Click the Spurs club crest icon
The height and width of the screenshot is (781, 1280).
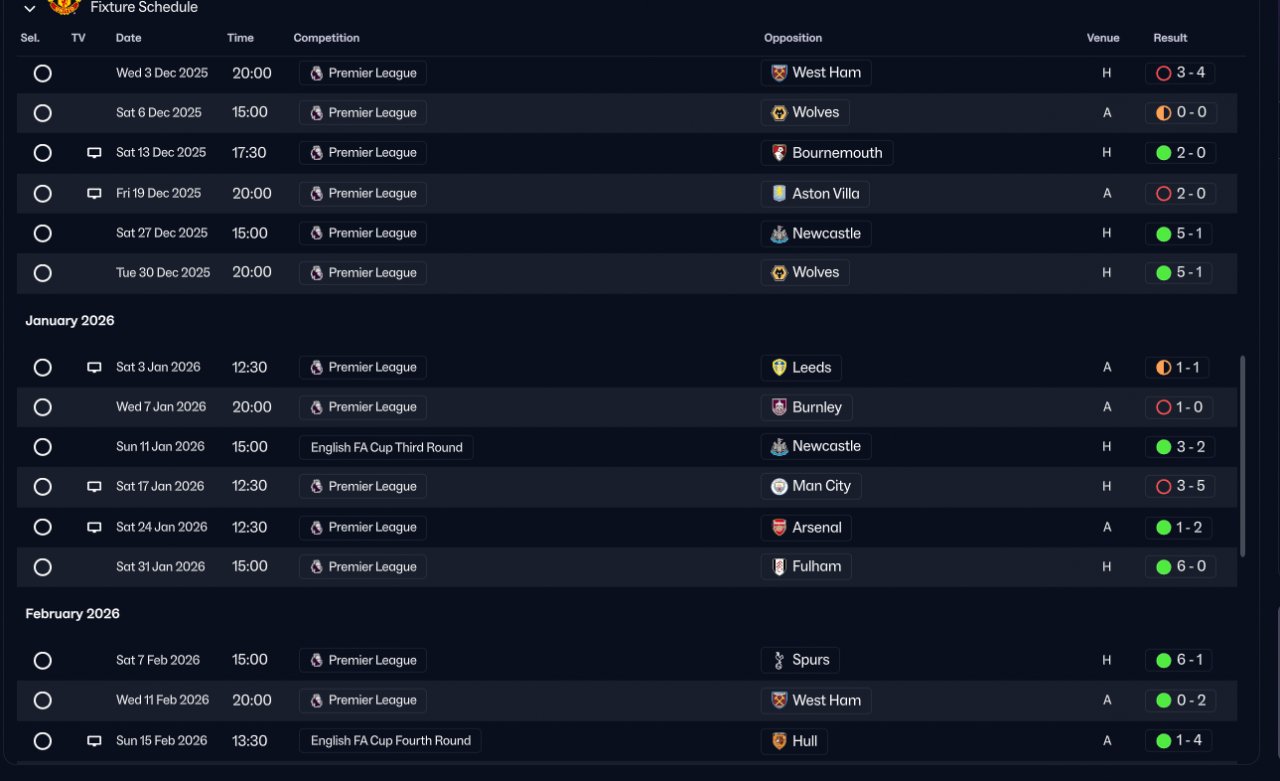(779, 660)
